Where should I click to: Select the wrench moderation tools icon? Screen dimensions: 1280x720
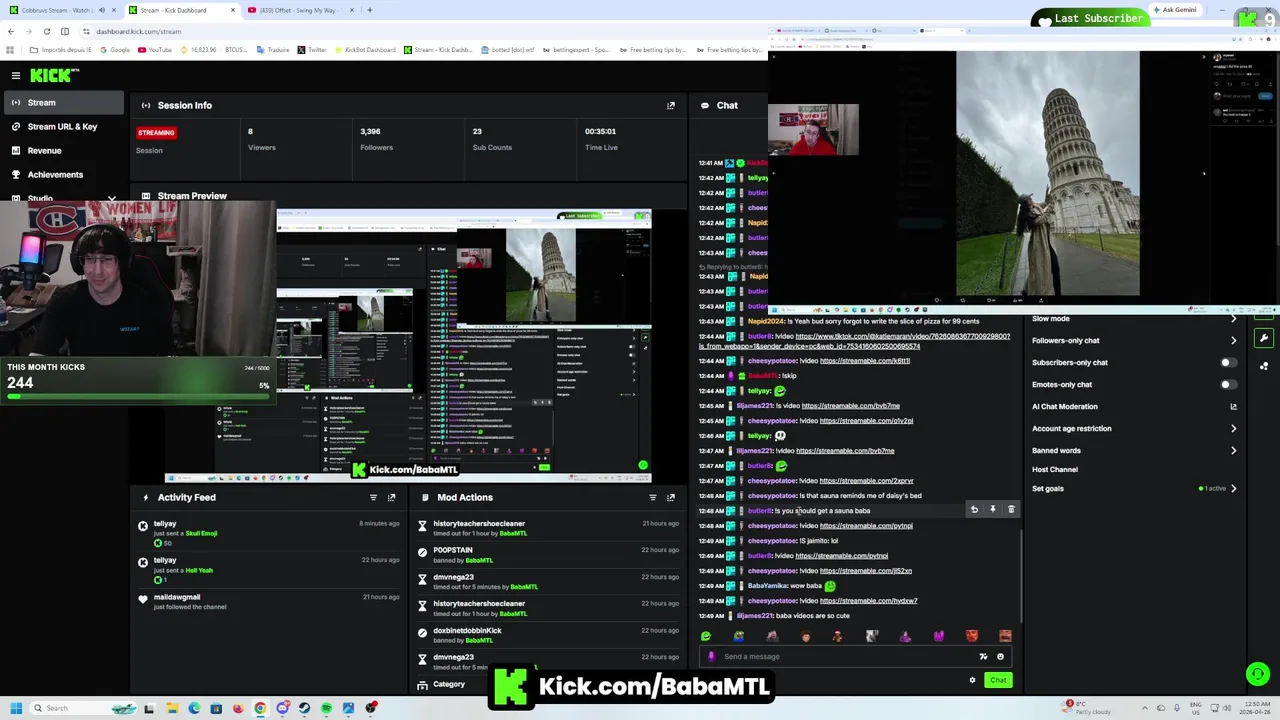[1264, 338]
